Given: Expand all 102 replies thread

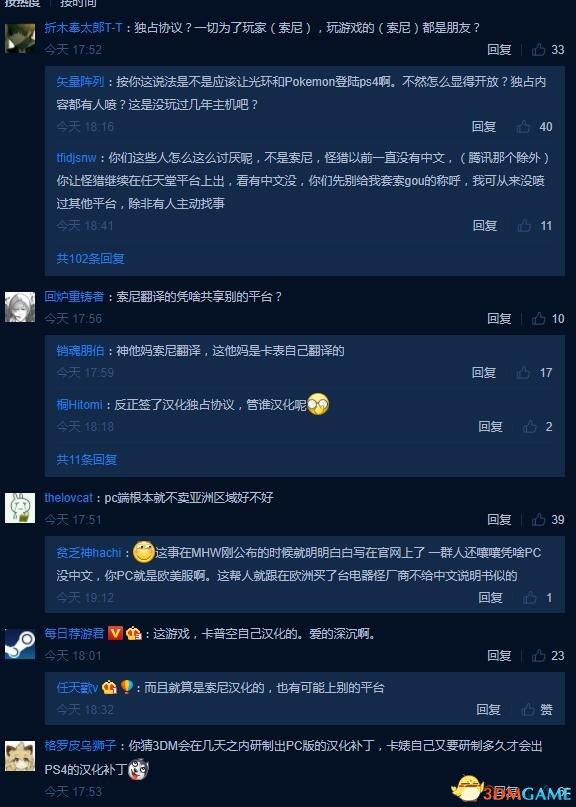Looking at the screenshot, I should 90,258.
